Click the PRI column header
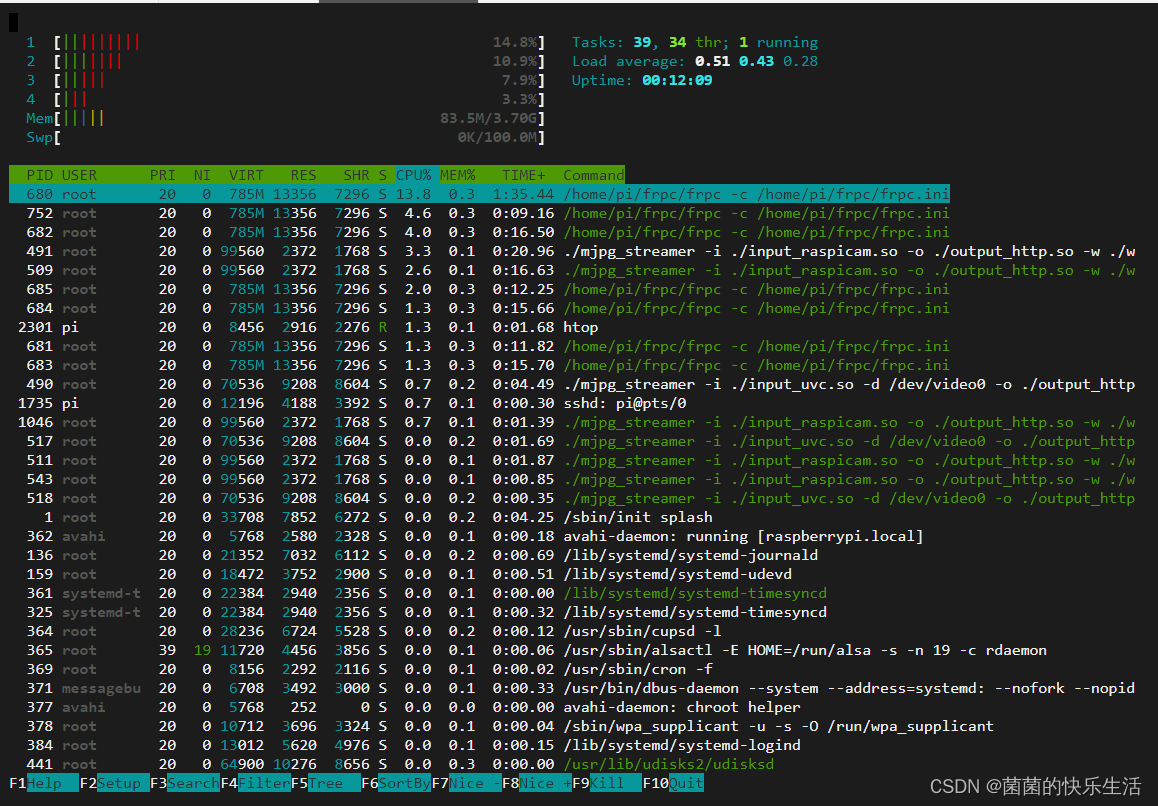 [162, 175]
